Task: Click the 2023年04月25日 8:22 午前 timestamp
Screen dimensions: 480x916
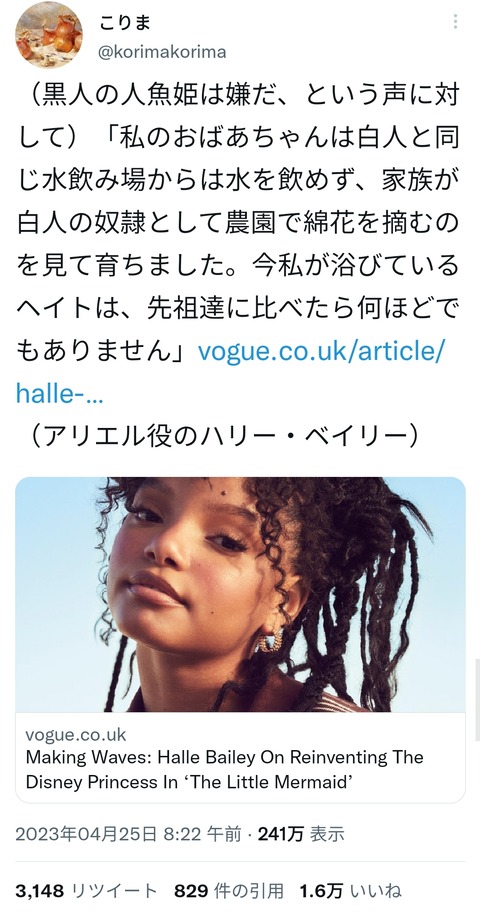Action: (x=128, y=835)
